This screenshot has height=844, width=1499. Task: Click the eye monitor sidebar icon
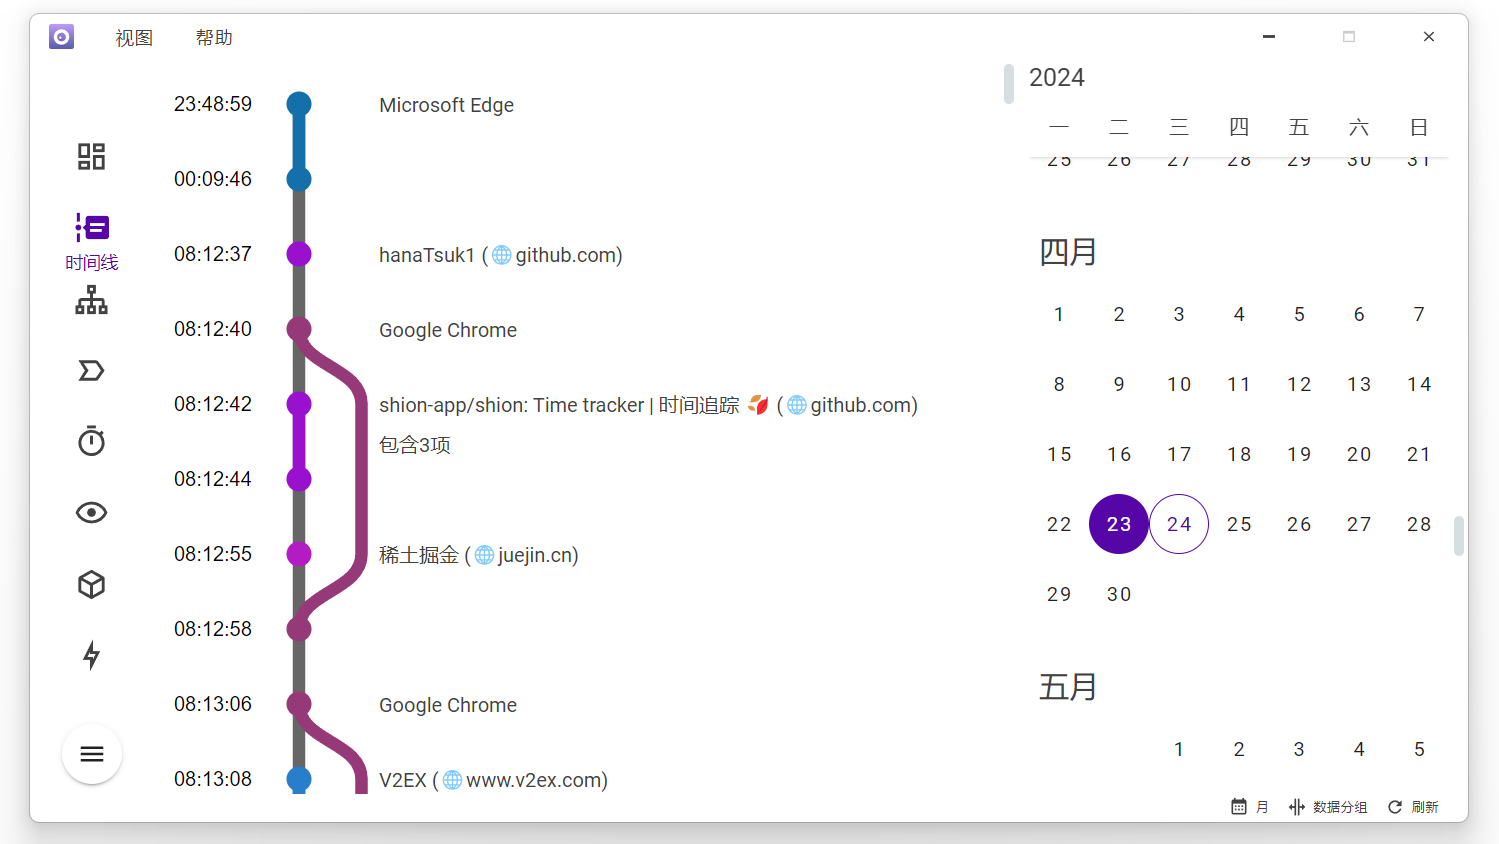click(91, 513)
